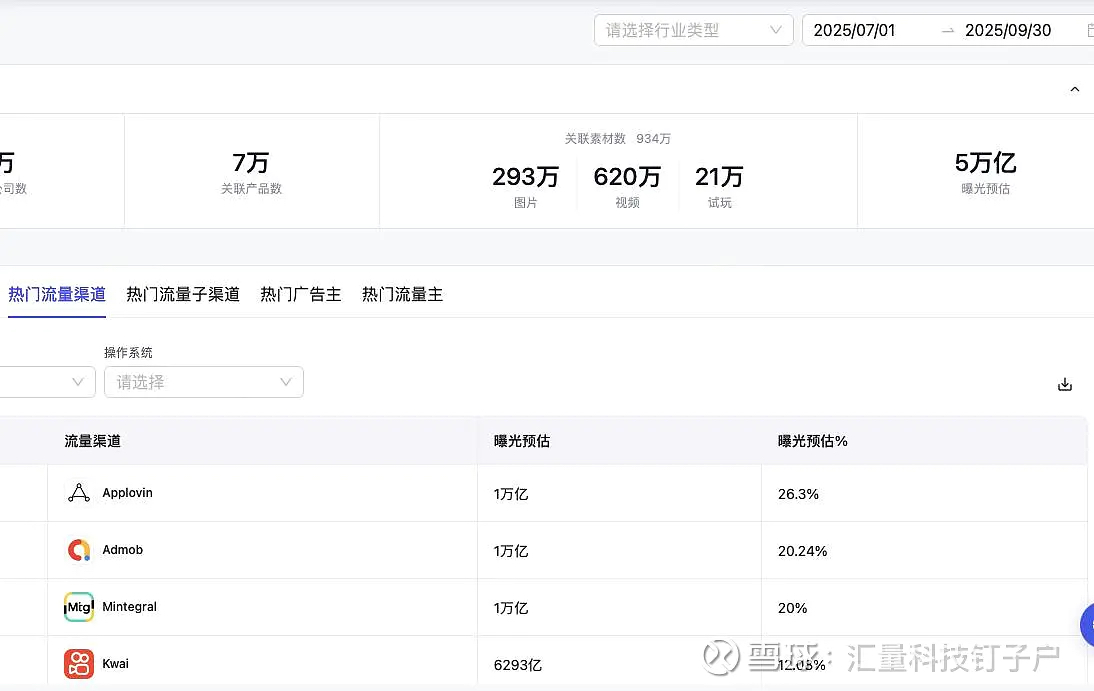Click the download export icon
The height and width of the screenshot is (691, 1094).
1065,385
